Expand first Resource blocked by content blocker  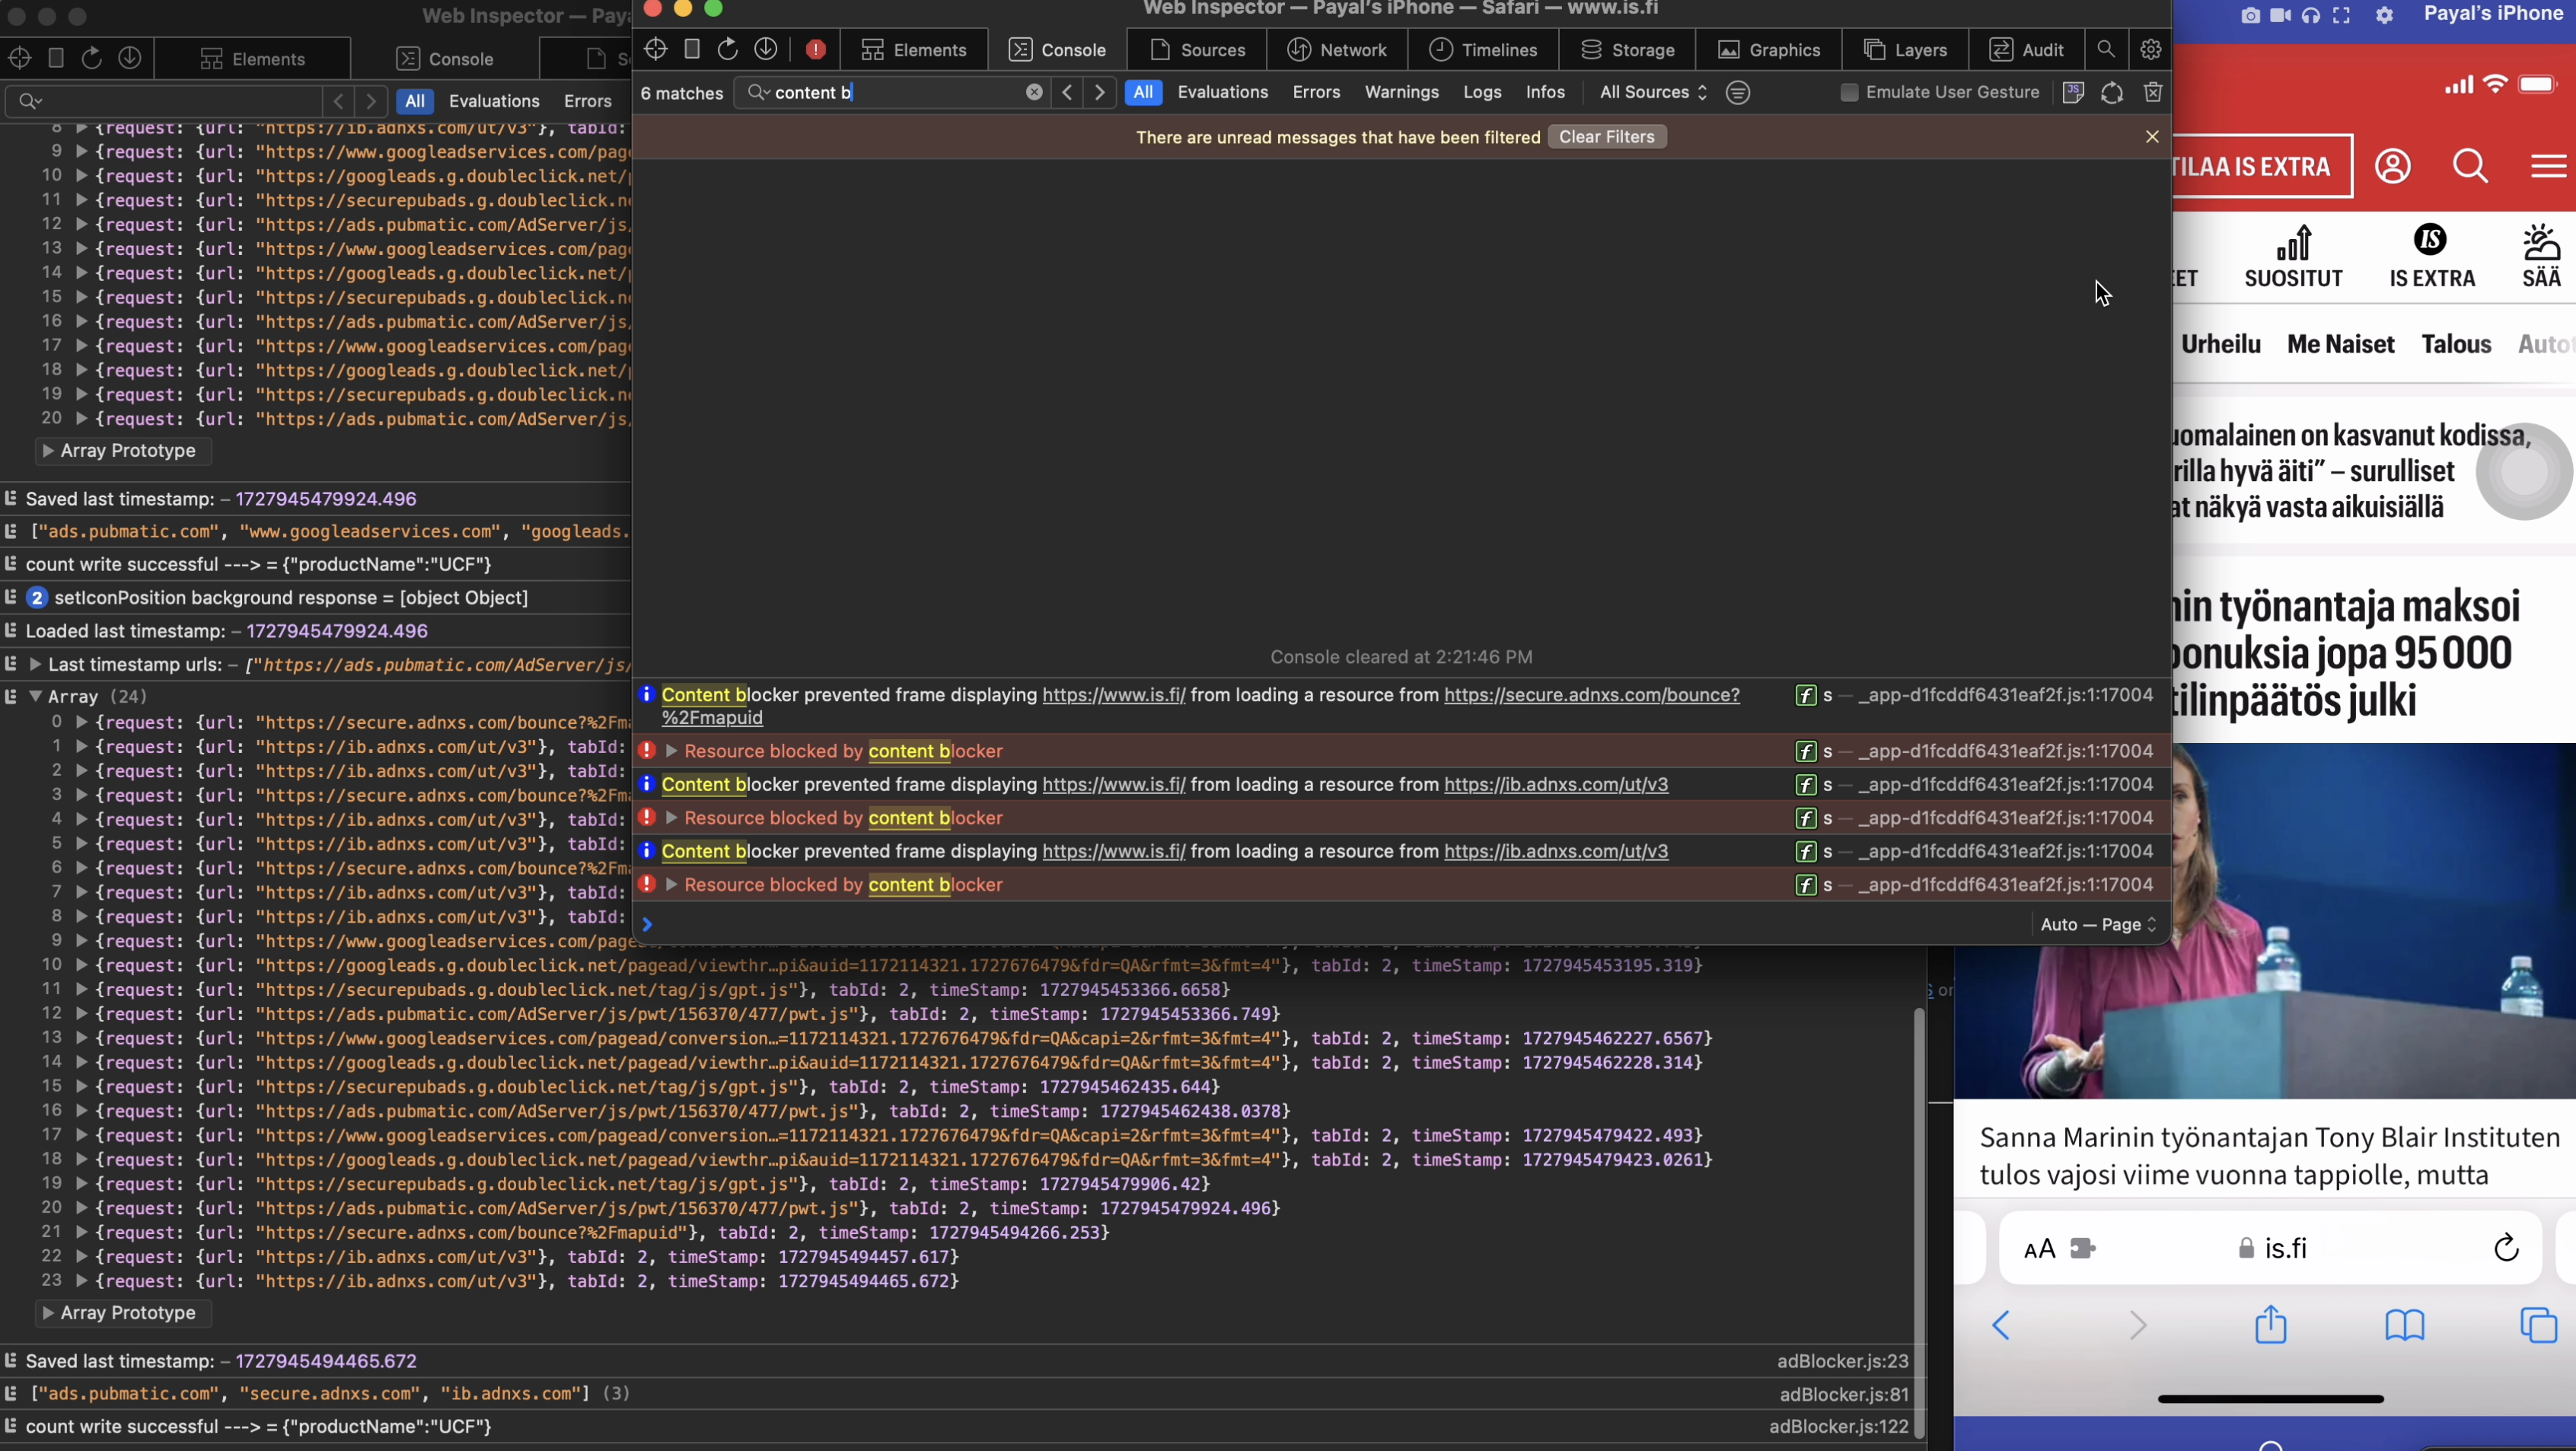pyautogui.click(x=672, y=751)
